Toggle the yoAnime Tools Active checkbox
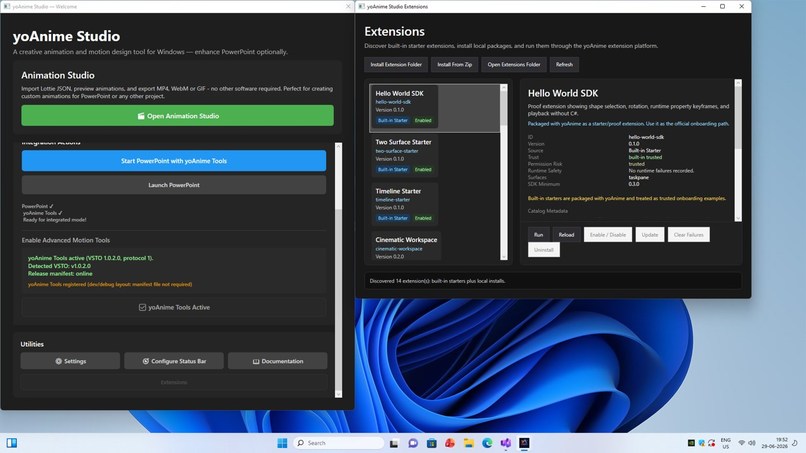Image resolution: width=806 pixels, height=453 pixels. 142,307
